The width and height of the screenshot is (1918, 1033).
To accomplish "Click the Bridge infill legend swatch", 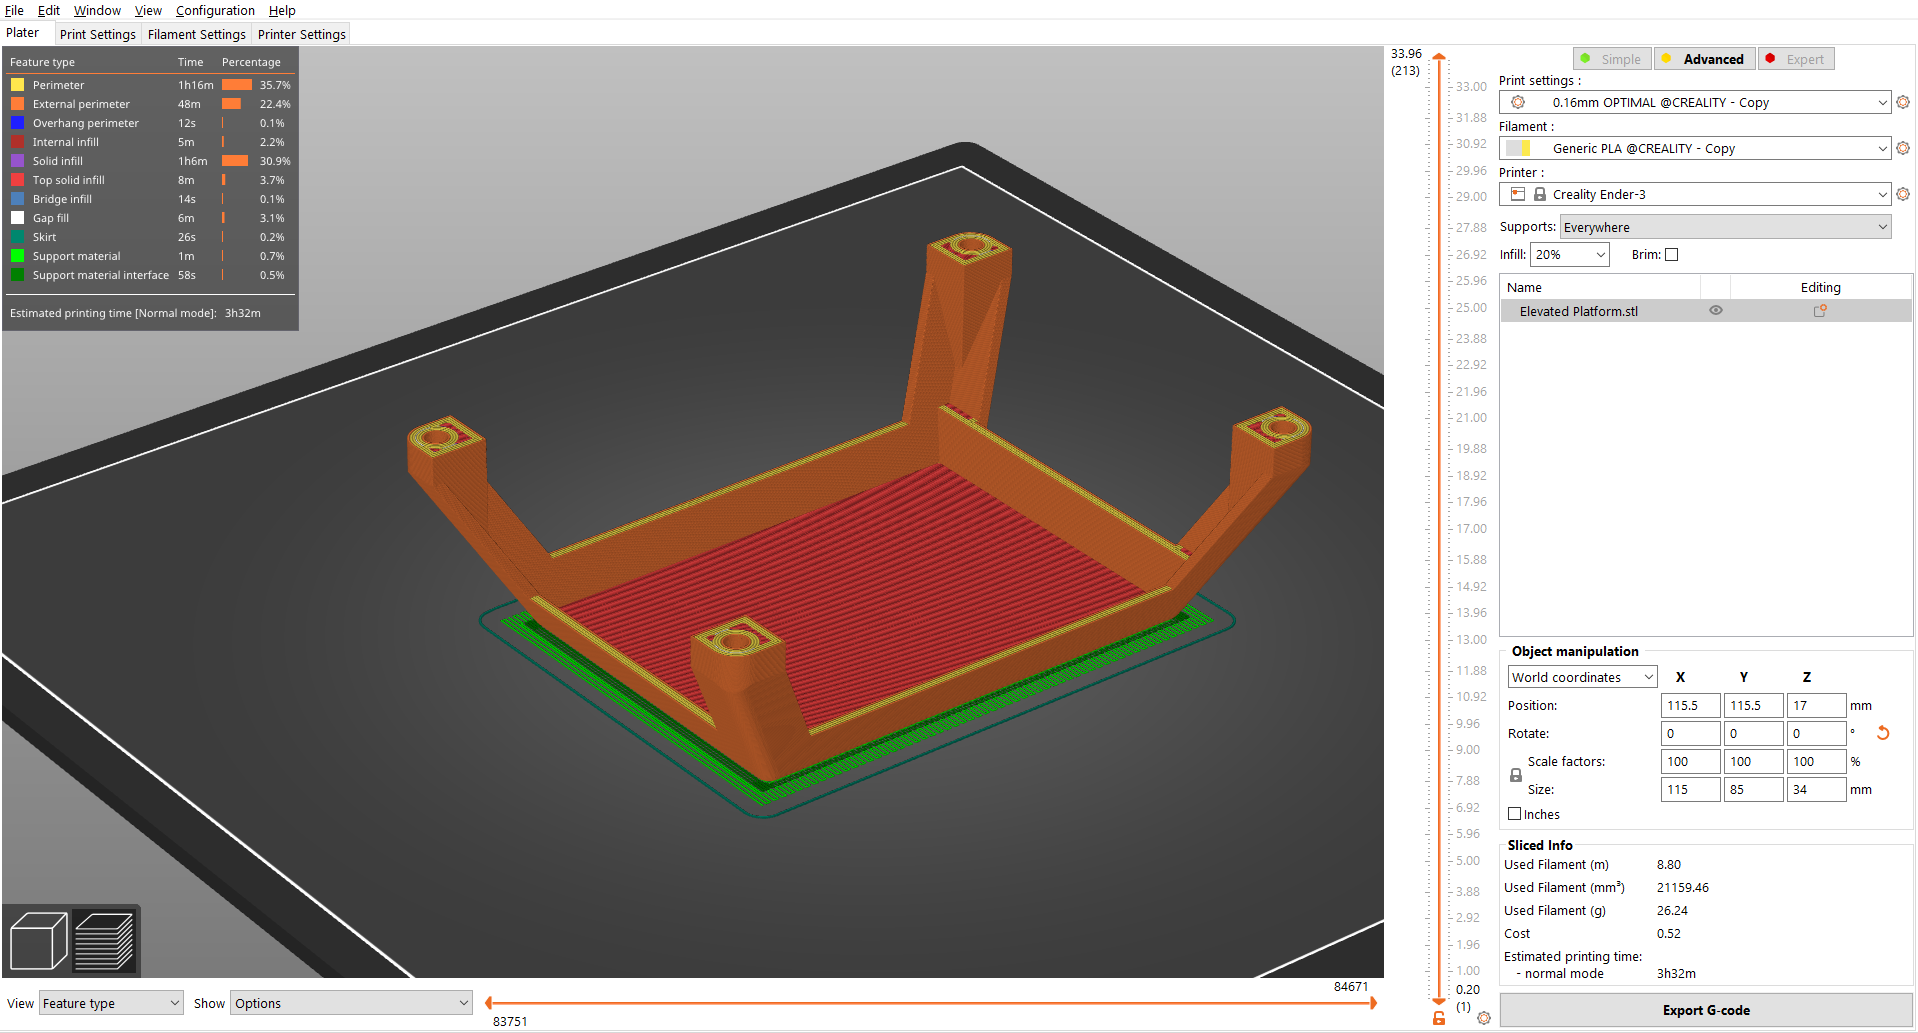I will tap(17, 199).
